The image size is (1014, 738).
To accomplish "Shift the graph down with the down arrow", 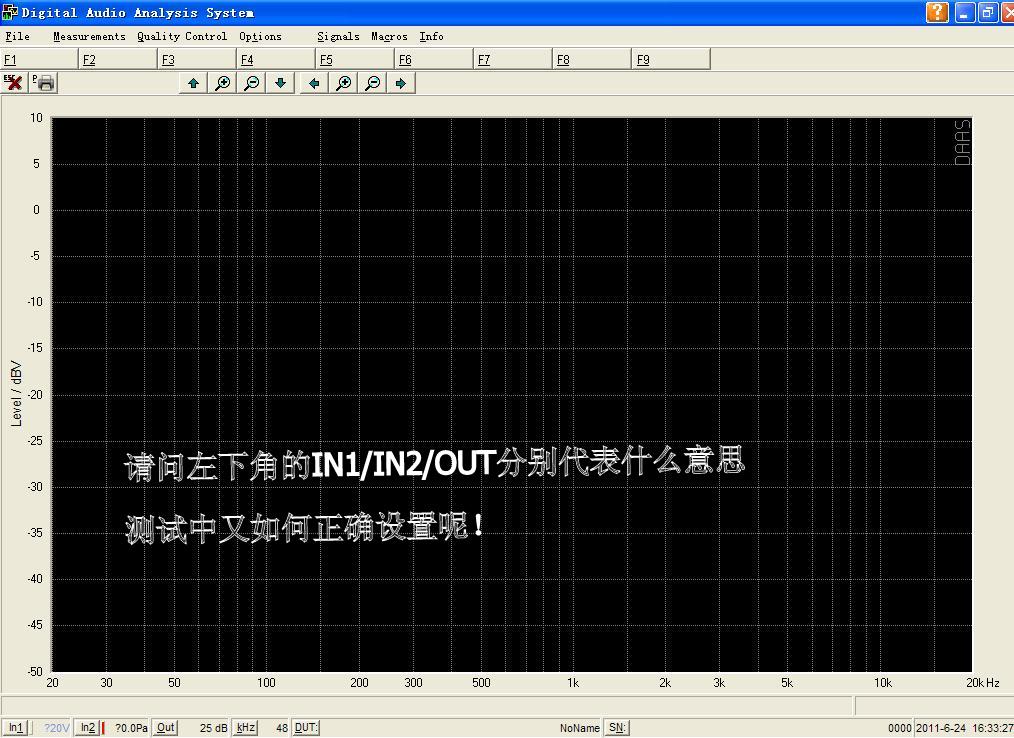I will click(281, 83).
